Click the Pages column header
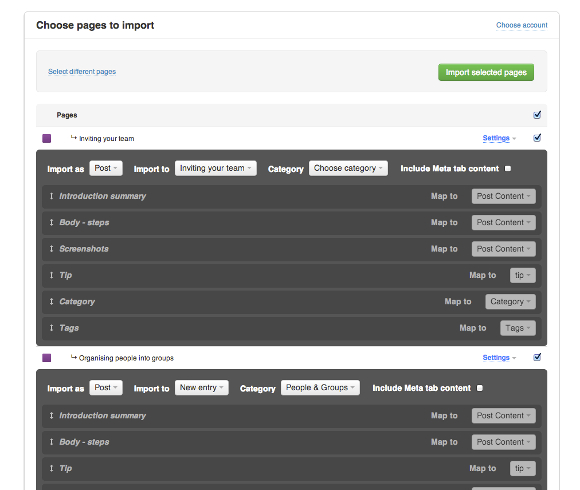Screen dimensions: 580x490 67,115
